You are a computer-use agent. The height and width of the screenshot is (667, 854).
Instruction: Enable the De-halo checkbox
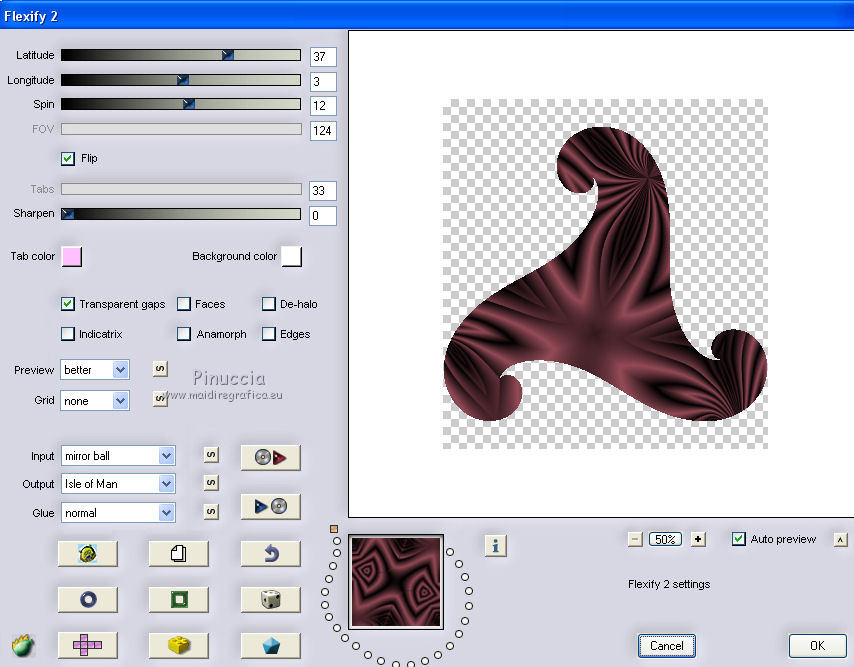click(x=269, y=304)
